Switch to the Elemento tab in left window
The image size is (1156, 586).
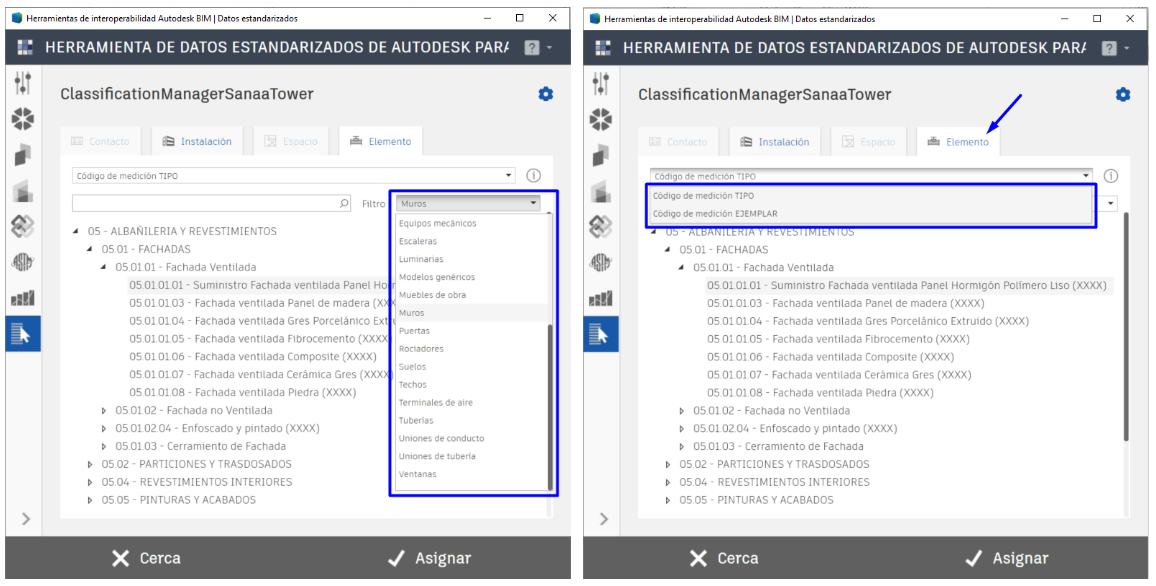(x=380, y=142)
